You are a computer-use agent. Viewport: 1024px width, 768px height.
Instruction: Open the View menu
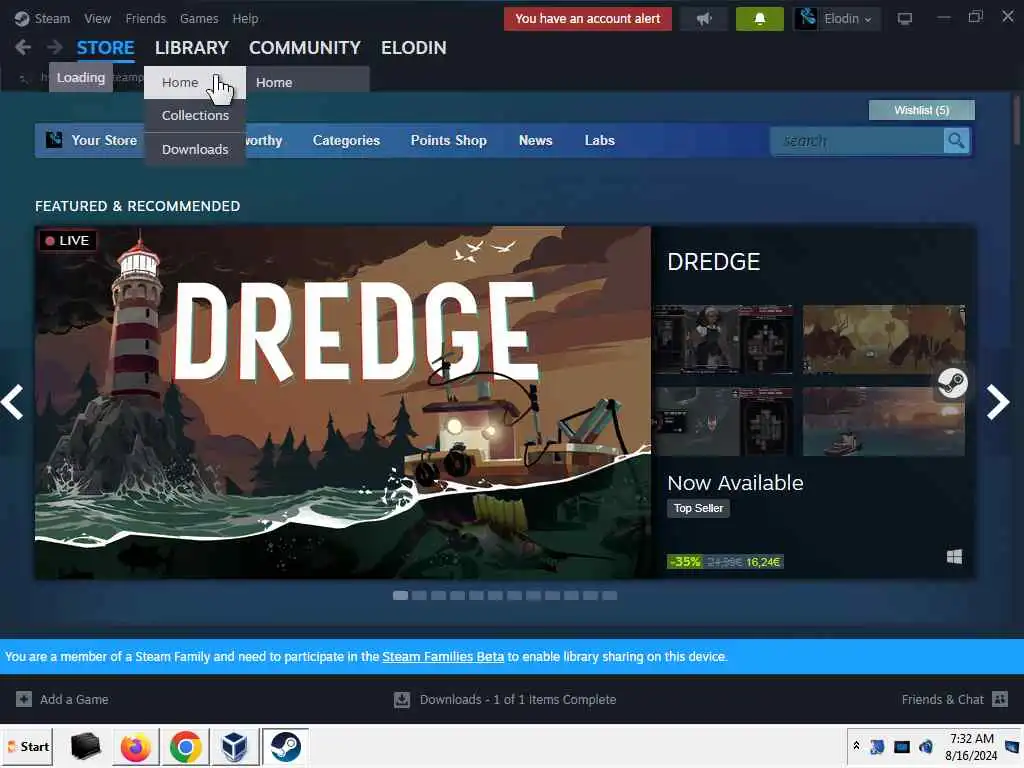point(97,18)
